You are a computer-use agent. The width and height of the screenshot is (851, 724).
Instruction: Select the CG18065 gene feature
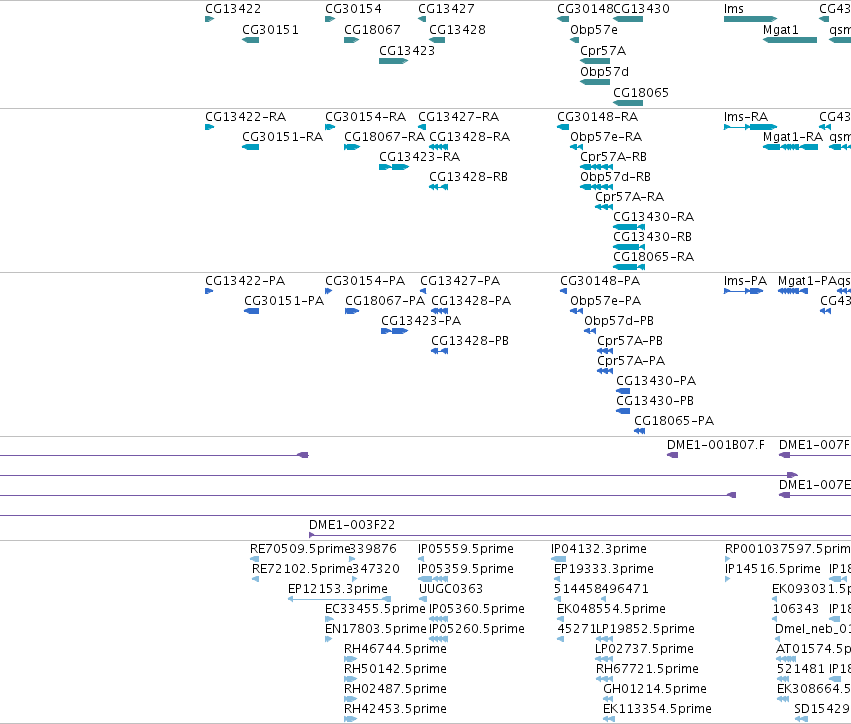(x=628, y=103)
